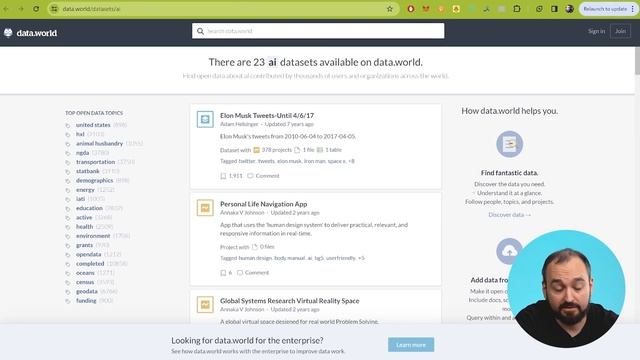Open the grants topic
This screenshot has height=360, width=640.
click(x=84, y=245)
